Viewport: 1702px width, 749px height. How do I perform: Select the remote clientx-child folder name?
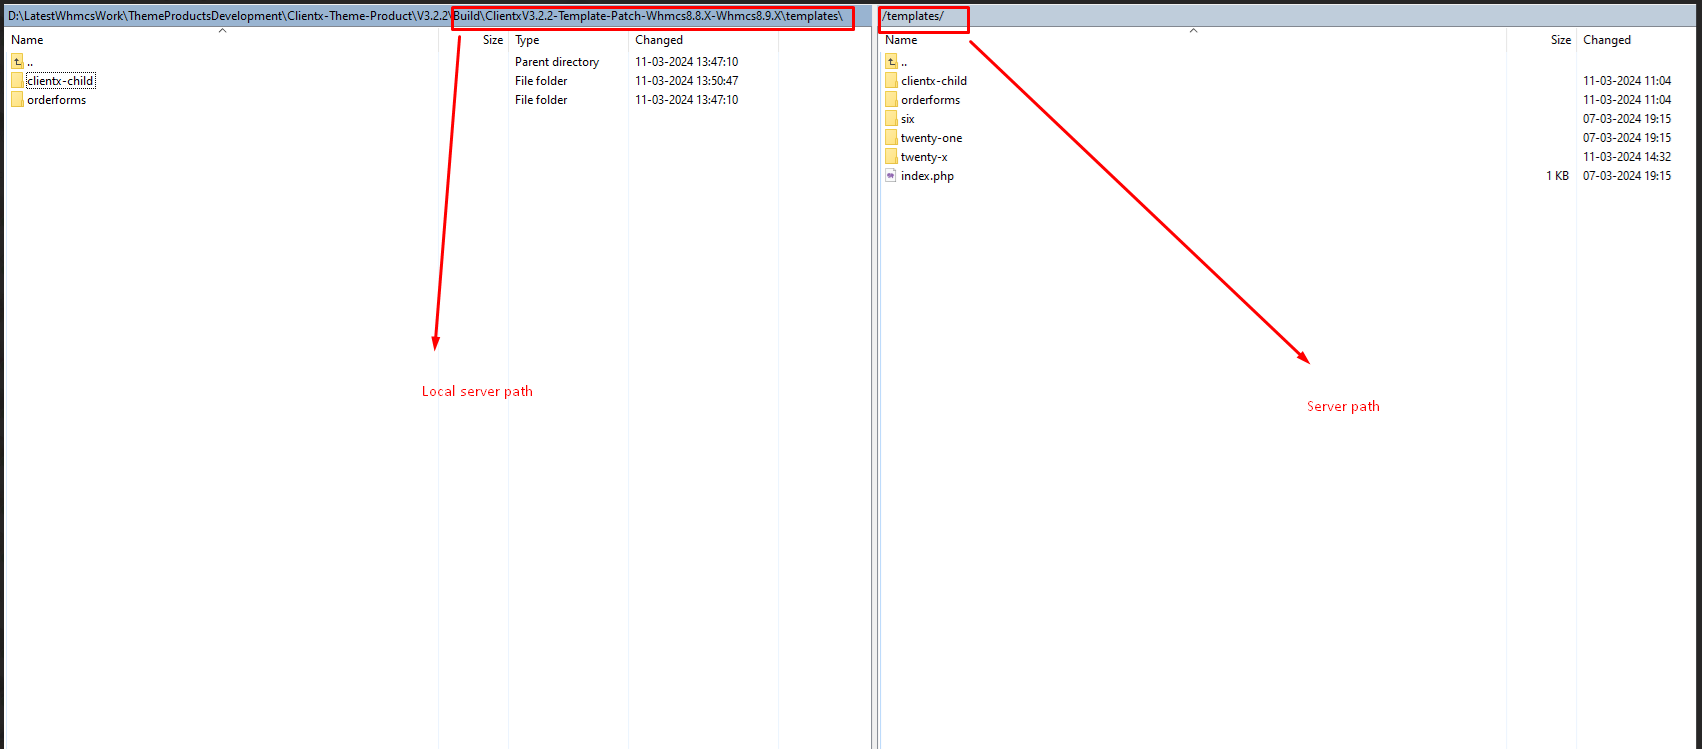tap(933, 81)
